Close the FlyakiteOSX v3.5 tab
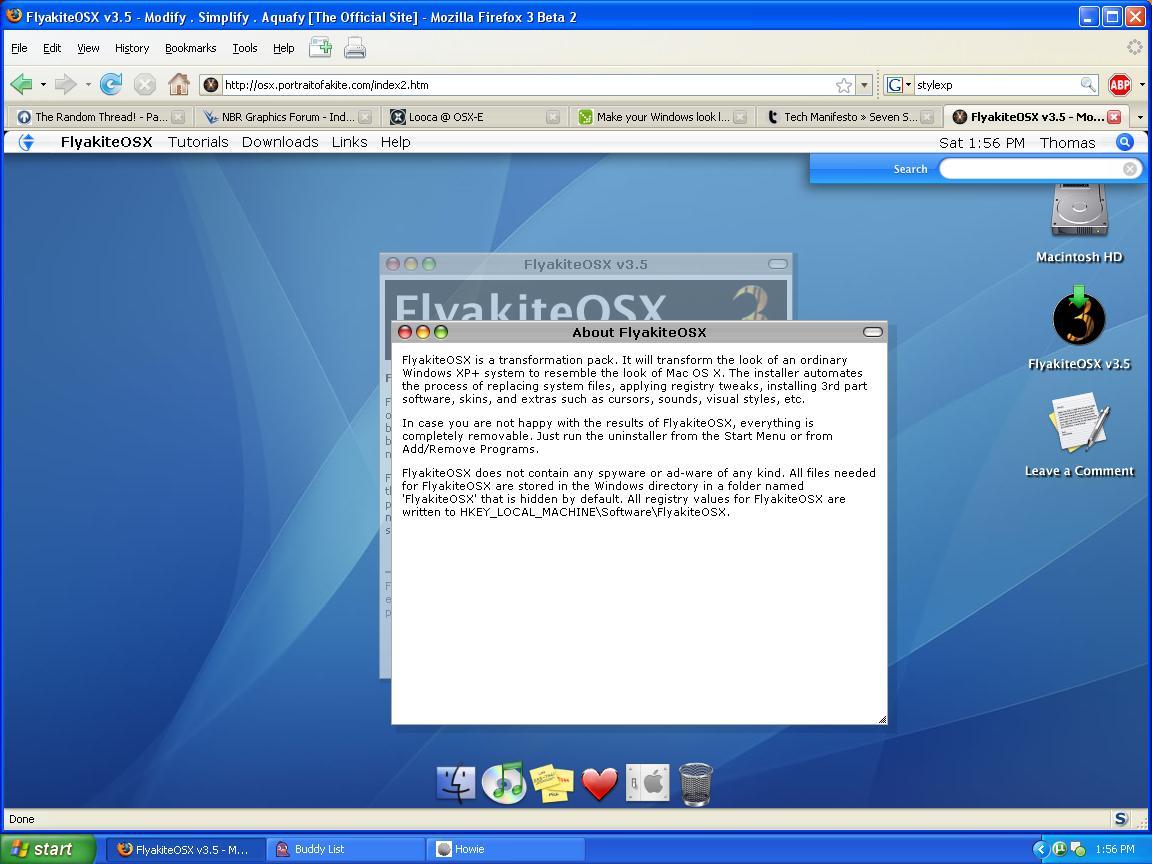Image resolution: width=1152 pixels, height=864 pixels. (x=1114, y=117)
